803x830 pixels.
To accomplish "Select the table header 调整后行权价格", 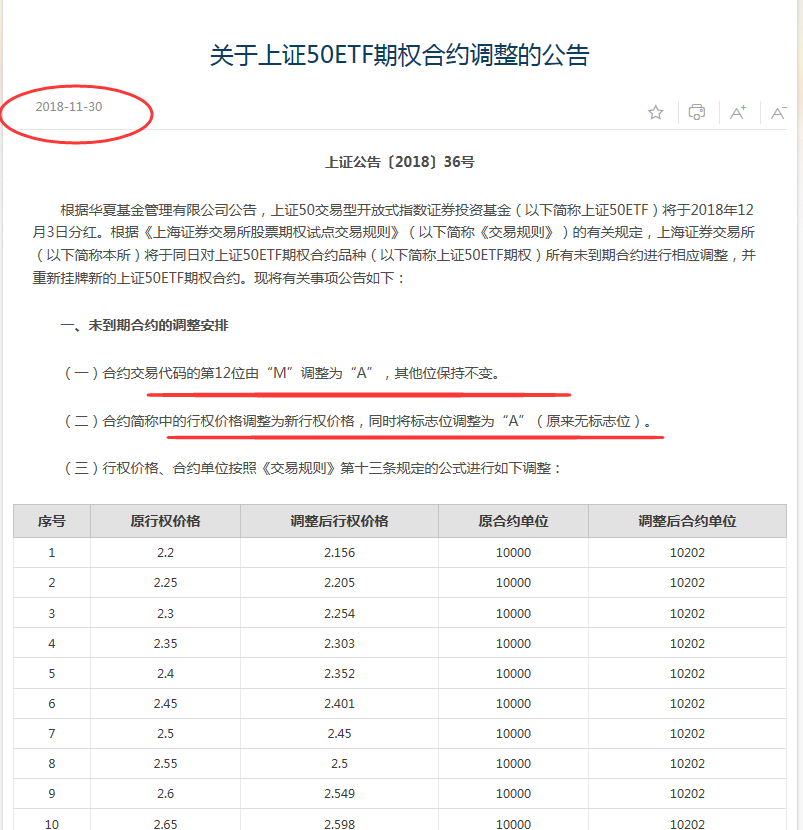I will [x=338, y=521].
